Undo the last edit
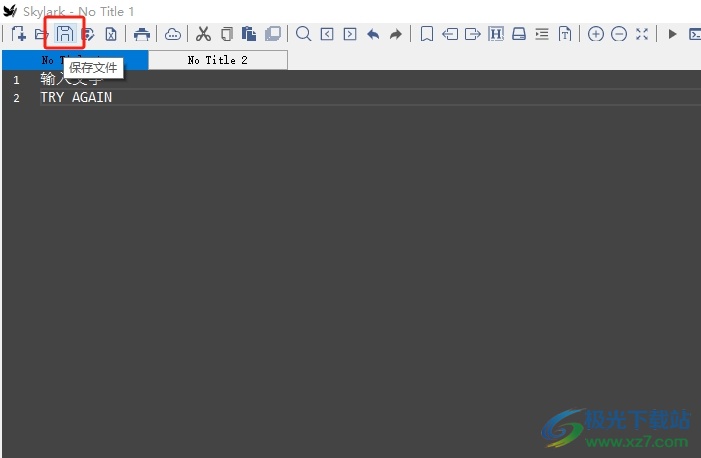Screen dimensions: 701x458 click(373, 34)
